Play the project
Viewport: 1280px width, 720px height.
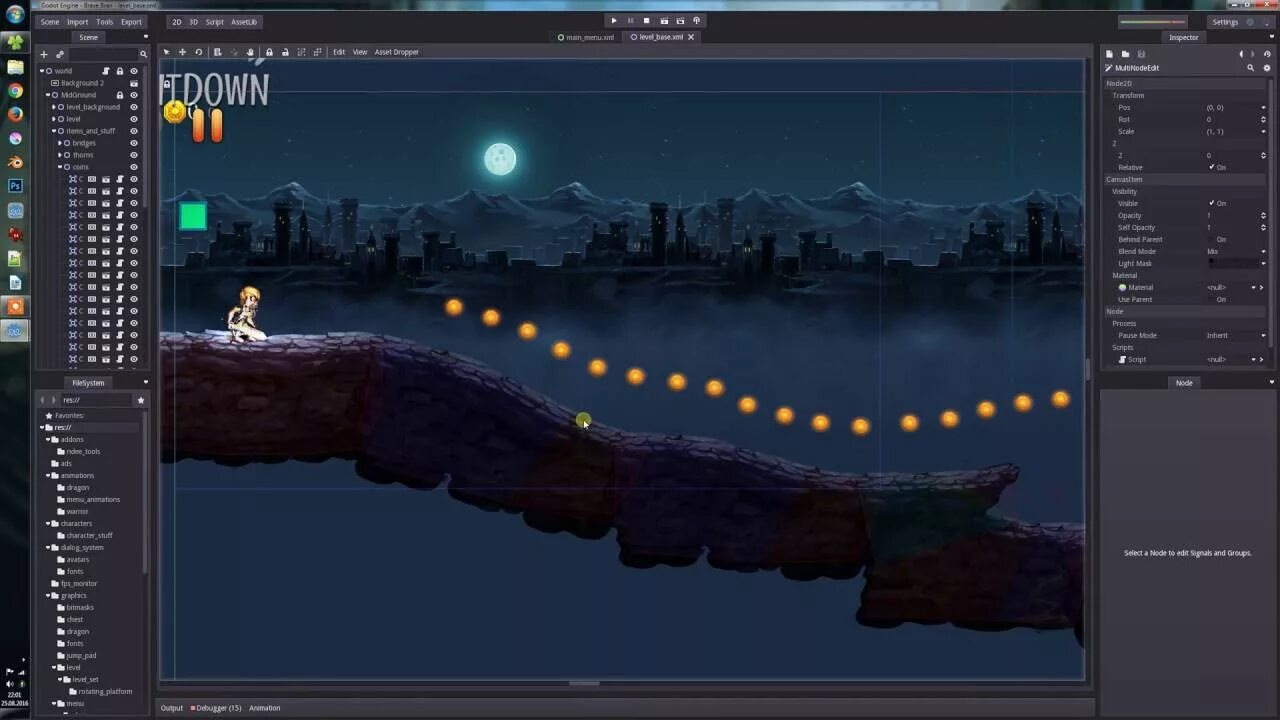(614, 21)
